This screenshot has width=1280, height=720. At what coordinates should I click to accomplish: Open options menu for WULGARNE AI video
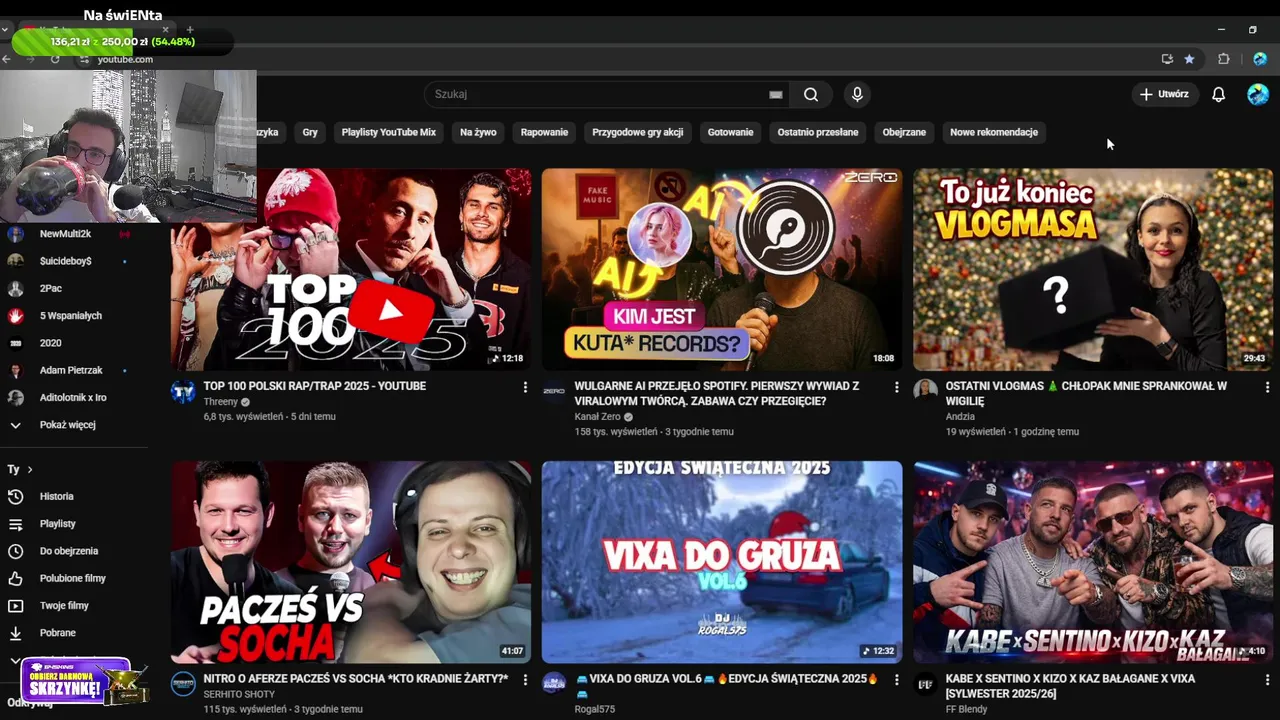(896, 387)
